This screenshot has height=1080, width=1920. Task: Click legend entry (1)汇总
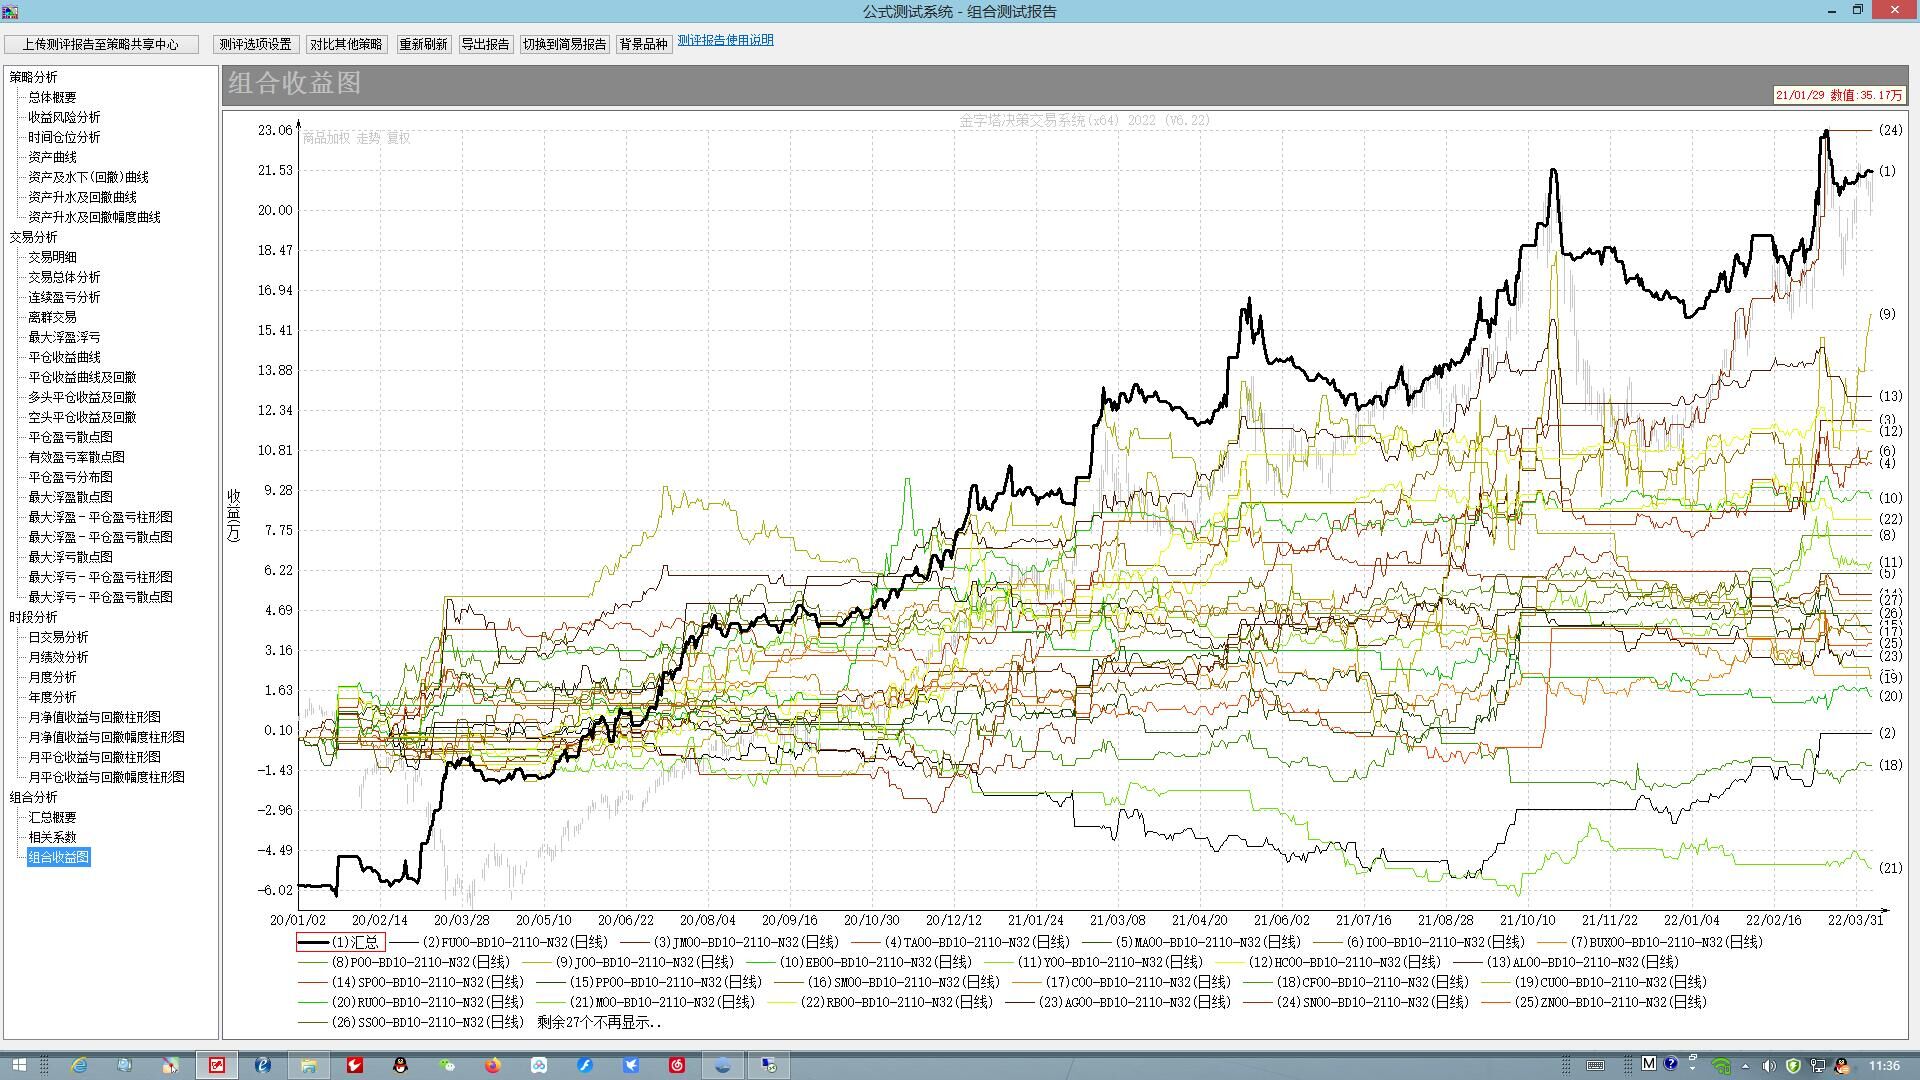[x=340, y=942]
